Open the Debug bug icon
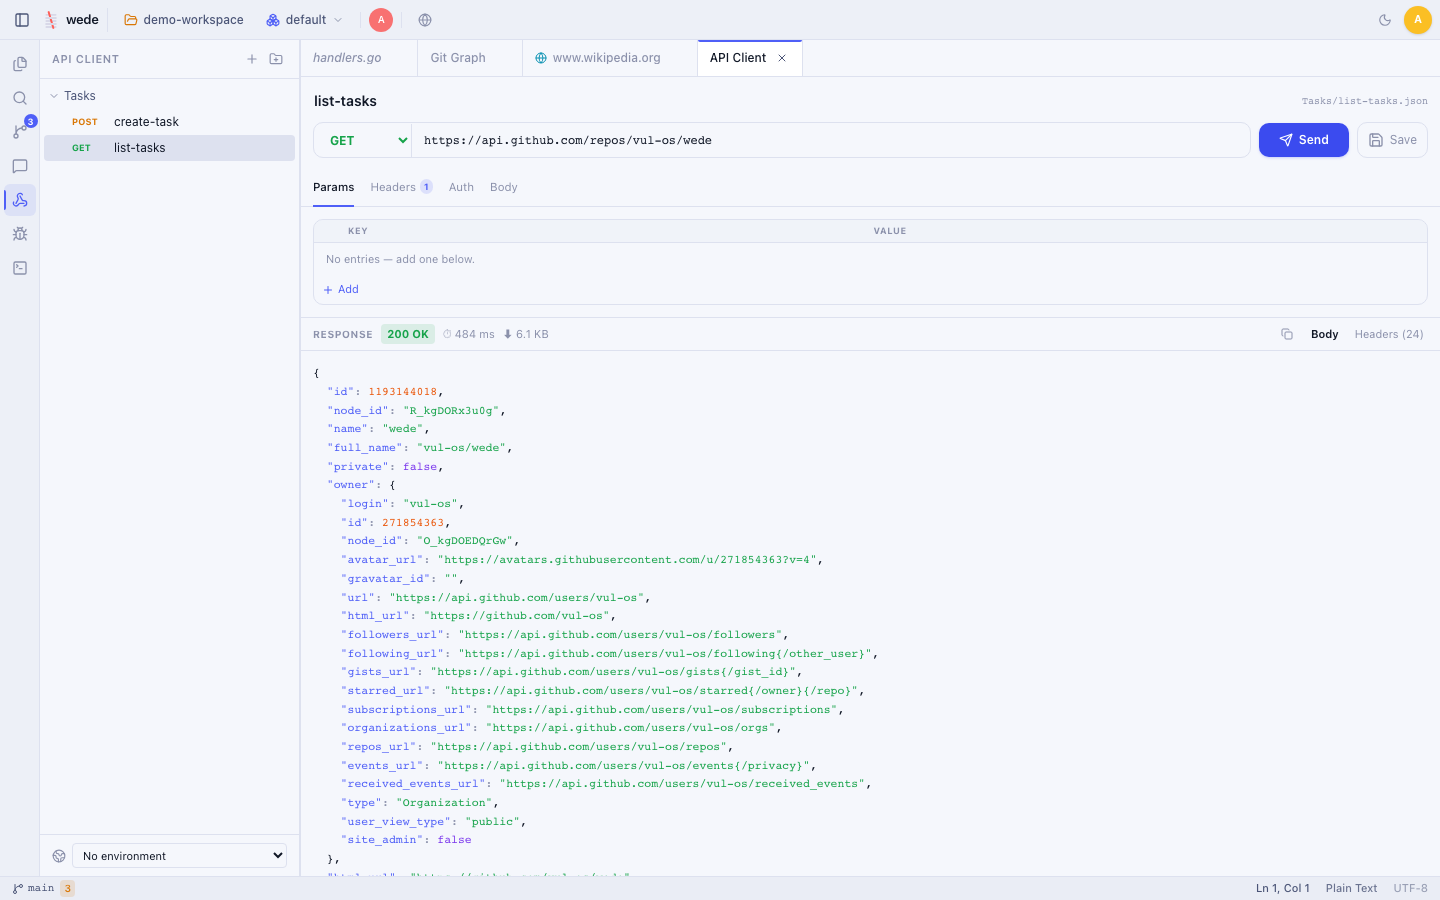 pos(20,234)
